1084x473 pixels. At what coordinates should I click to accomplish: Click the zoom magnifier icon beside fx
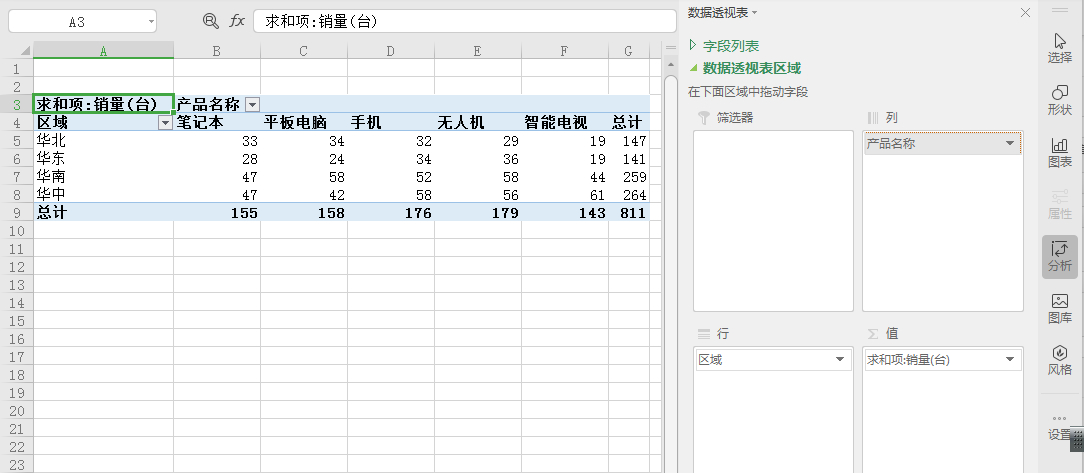pyautogui.click(x=211, y=21)
